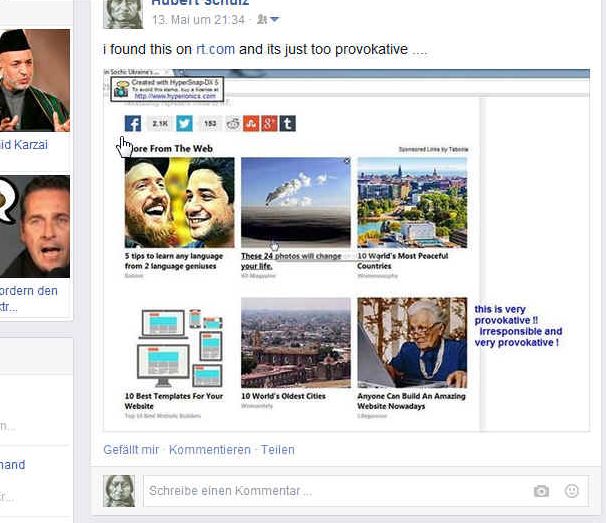Focus the Schreibe einen Kommentar field
This screenshot has height=523, width=606.
(x=366, y=491)
